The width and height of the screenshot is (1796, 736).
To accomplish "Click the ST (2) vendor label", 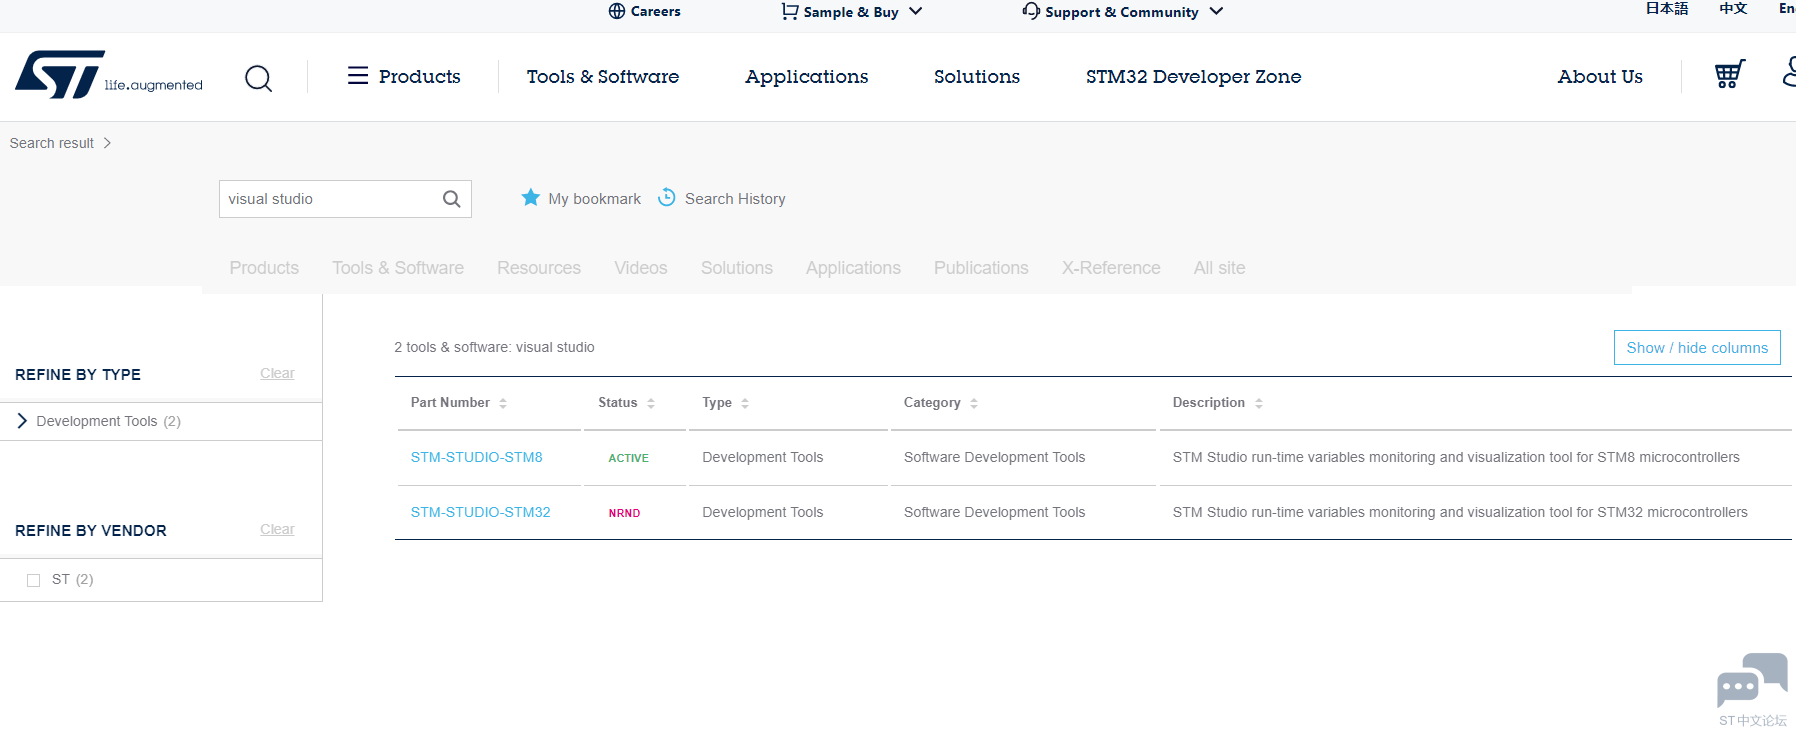I will coord(72,579).
